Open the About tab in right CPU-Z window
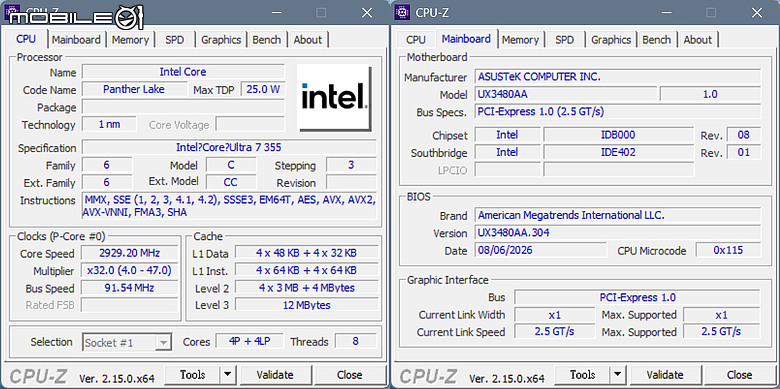Viewport: 780px width, 389px height. [697, 40]
